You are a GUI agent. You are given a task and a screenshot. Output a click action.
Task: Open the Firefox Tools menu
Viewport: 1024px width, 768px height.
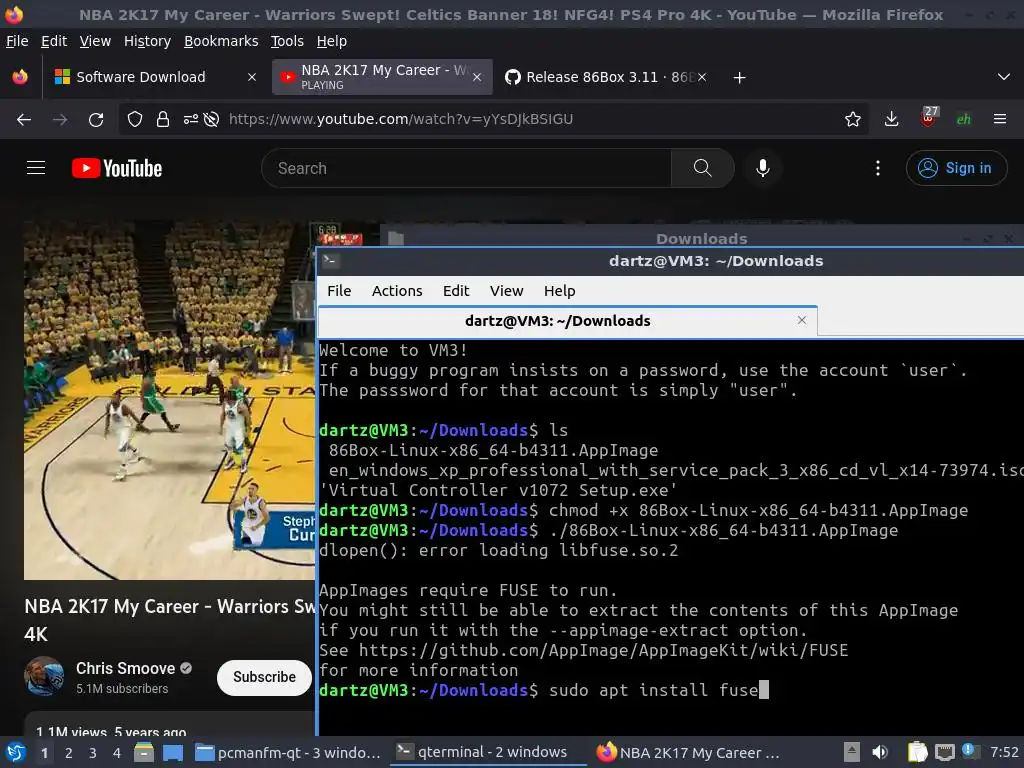coord(287,41)
